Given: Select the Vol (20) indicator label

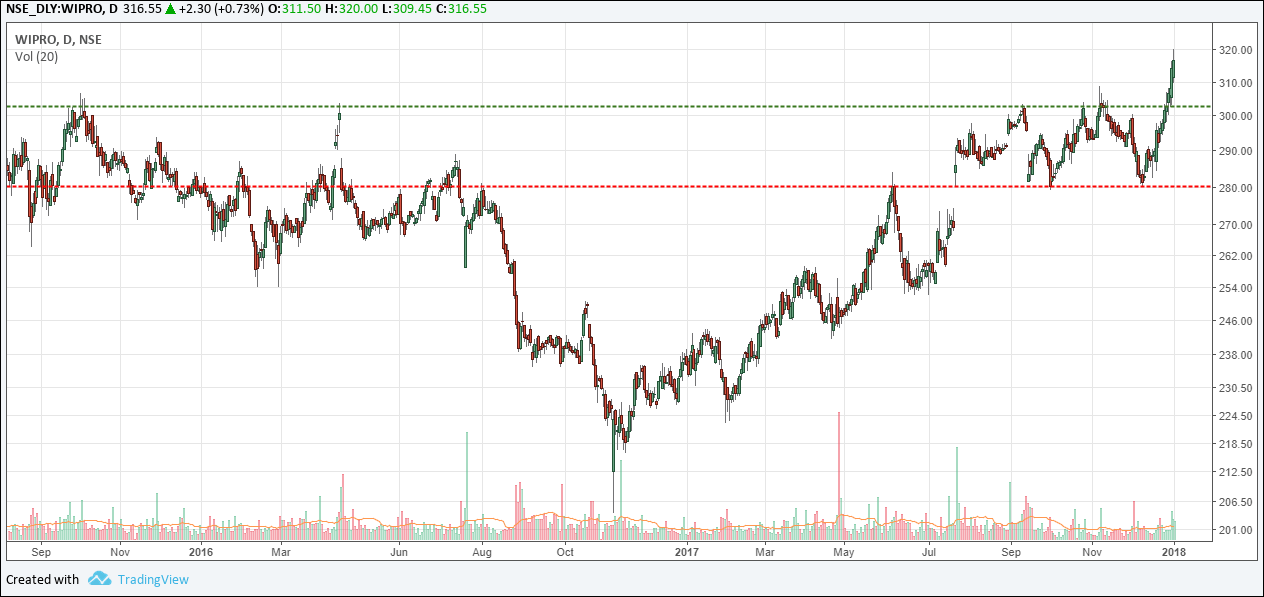Looking at the screenshot, I should click(x=36, y=57).
